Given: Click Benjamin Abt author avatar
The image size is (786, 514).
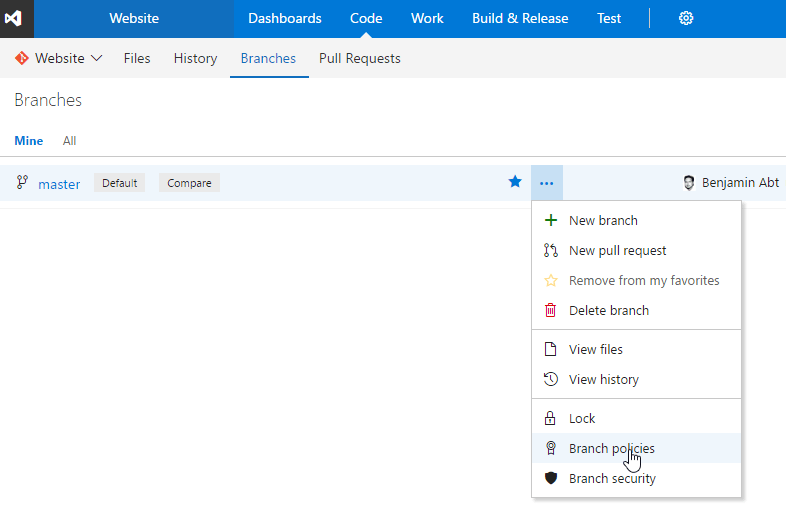Looking at the screenshot, I should [x=689, y=183].
